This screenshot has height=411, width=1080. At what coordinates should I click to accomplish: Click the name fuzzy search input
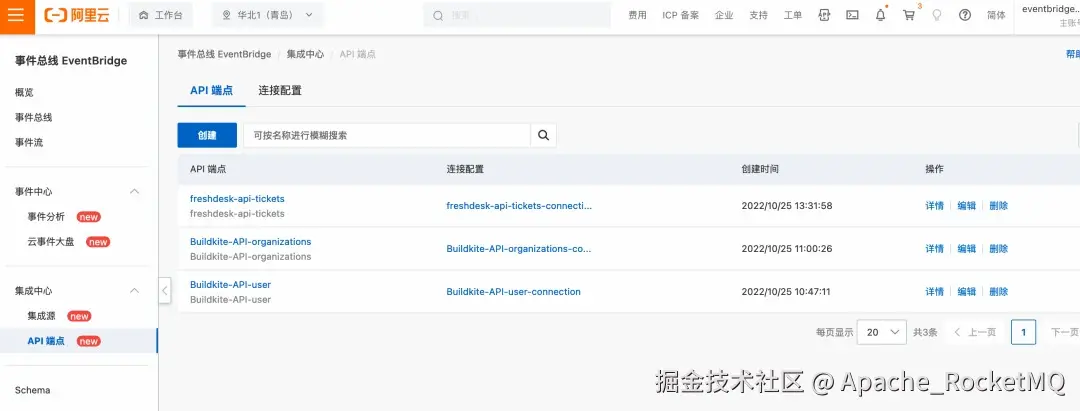pyautogui.click(x=387, y=136)
